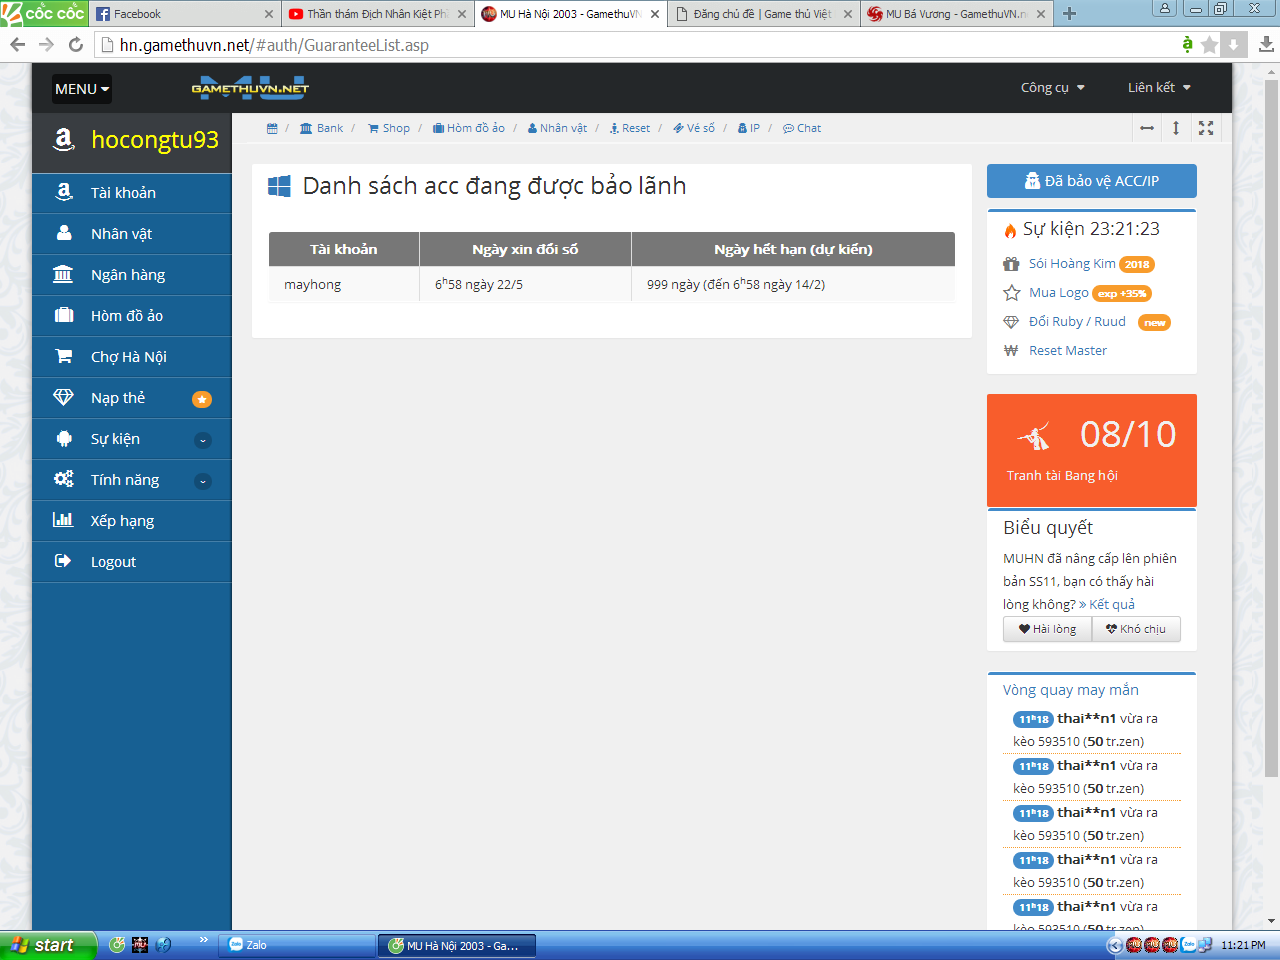This screenshot has width=1280, height=960.
Task: Reload the page with the refresh icon
Action: [76, 45]
